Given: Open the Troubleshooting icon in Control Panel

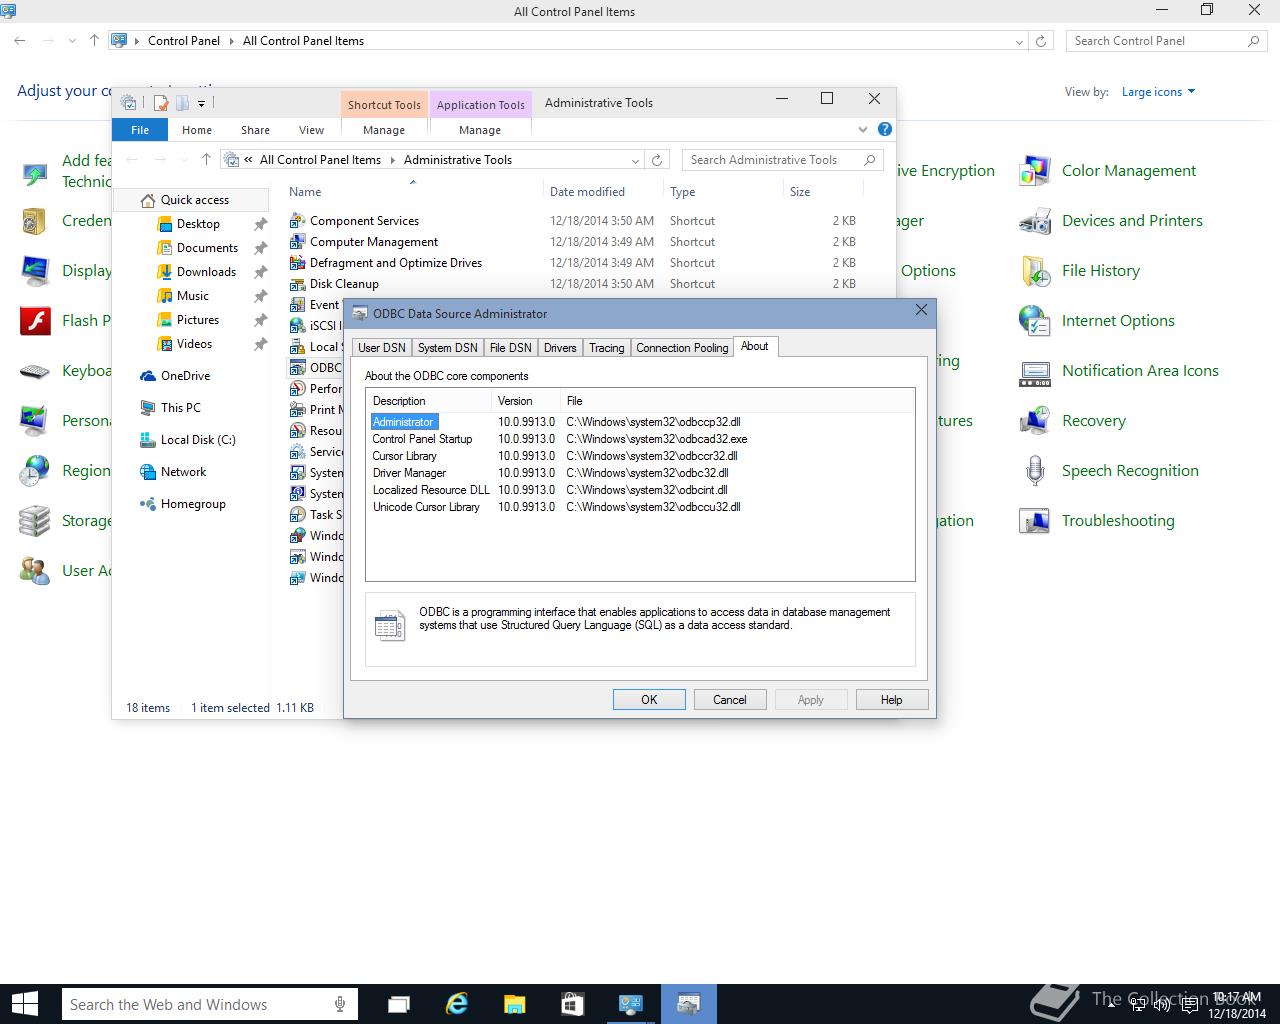Looking at the screenshot, I should pyautogui.click(x=1034, y=521).
